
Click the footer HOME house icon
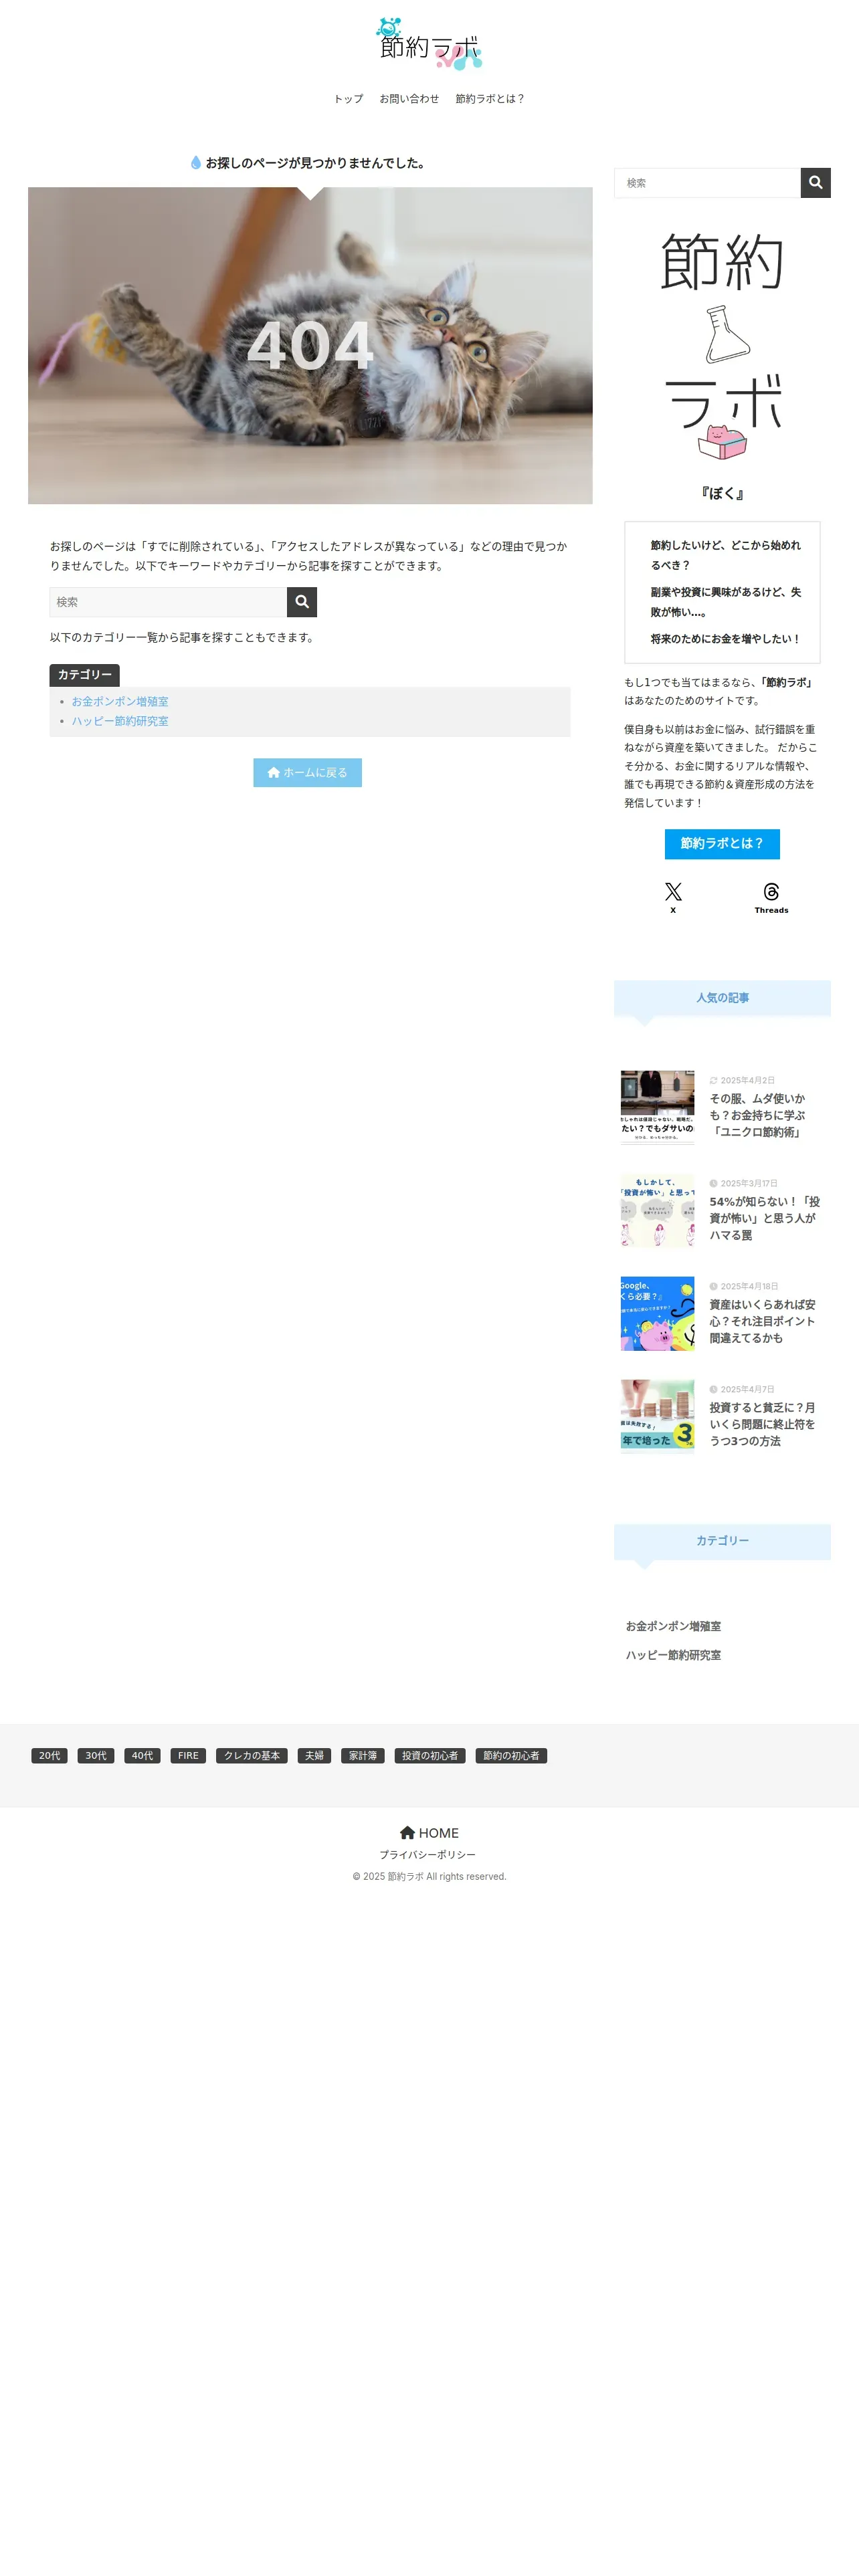click(407, 1833)
